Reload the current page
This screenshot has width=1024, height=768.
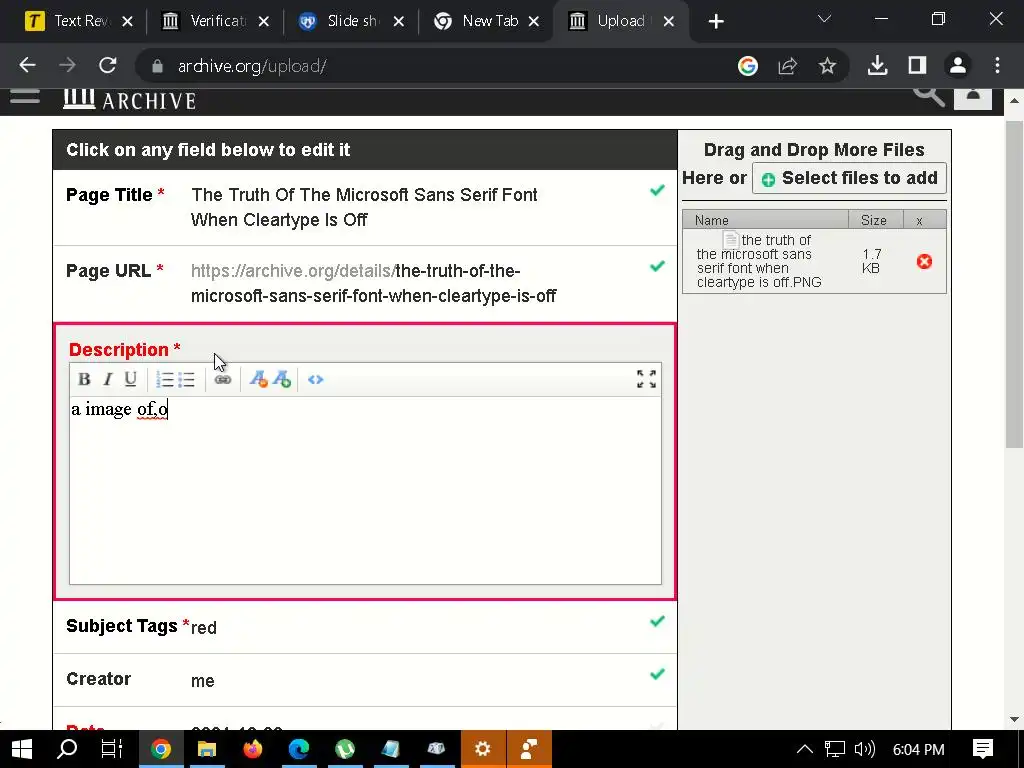pos(108,65)
